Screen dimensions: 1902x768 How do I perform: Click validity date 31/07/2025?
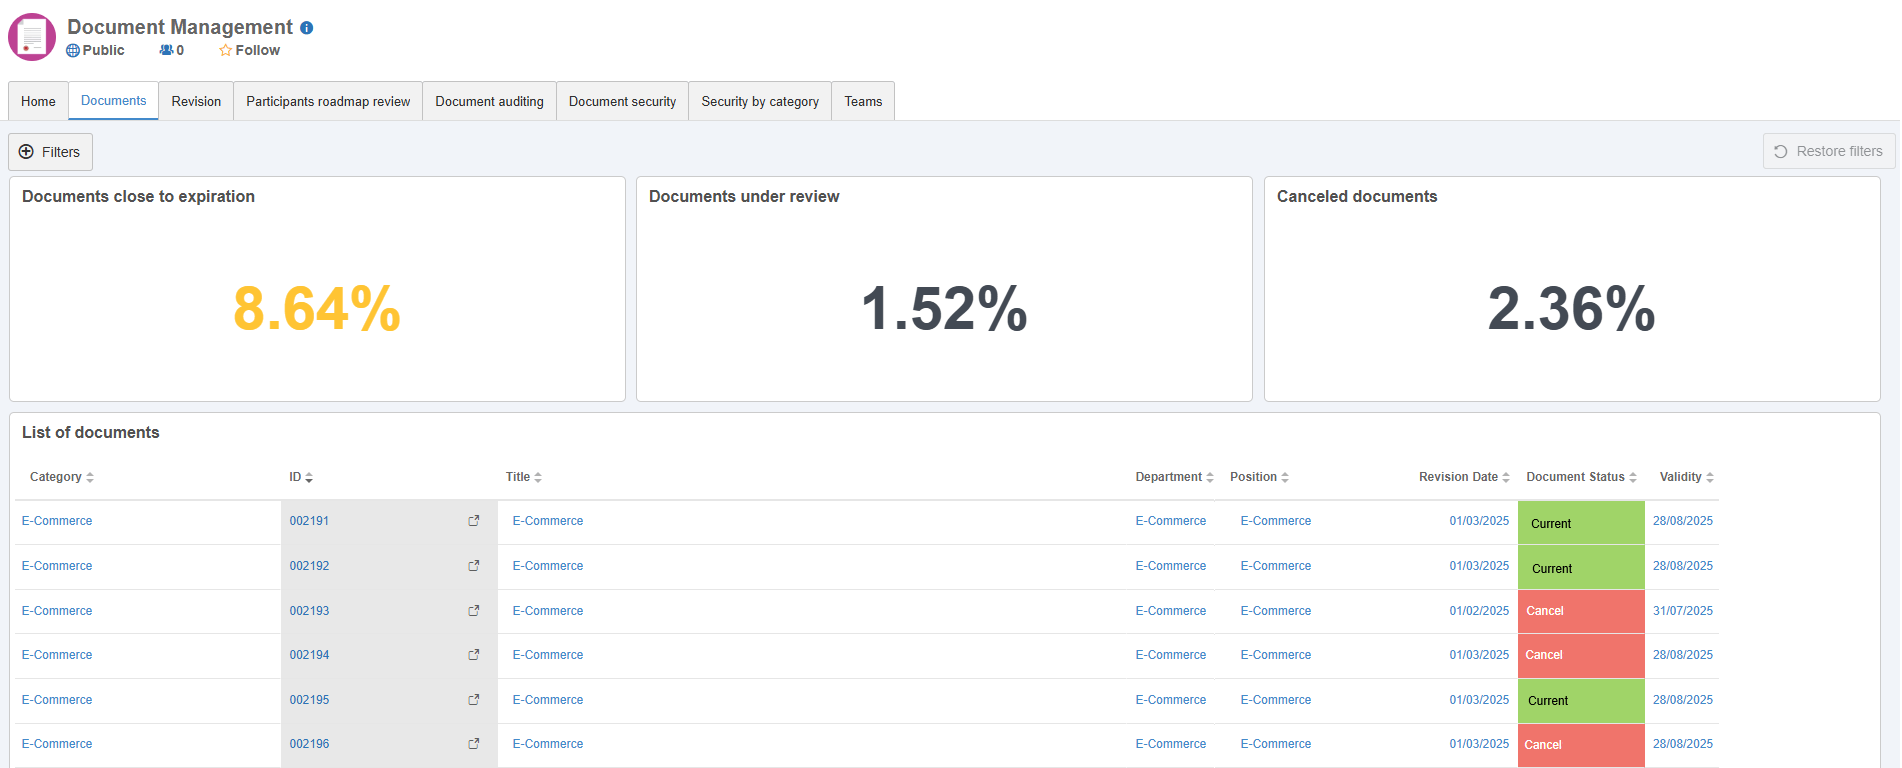[x=1683, y=611]
